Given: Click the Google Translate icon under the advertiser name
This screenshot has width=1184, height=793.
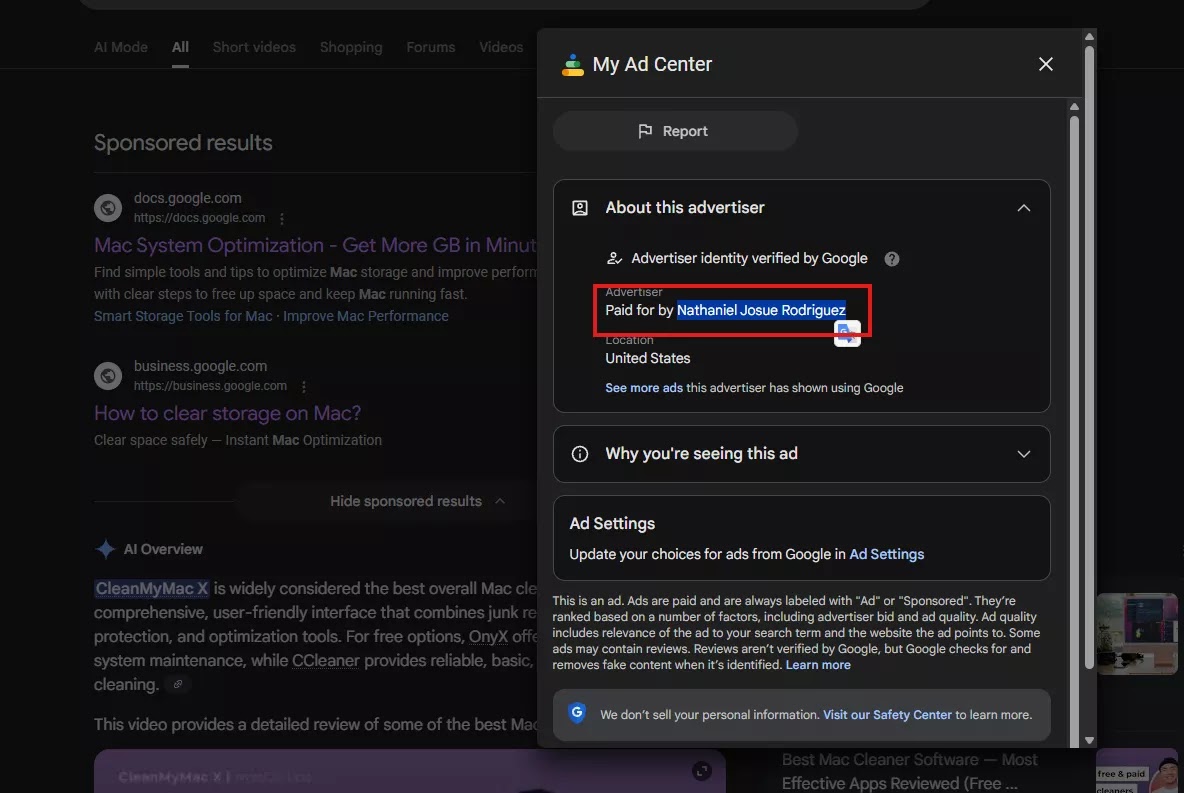Looking at the screenshot, I should pyautogui.click(x=847, y=334).
